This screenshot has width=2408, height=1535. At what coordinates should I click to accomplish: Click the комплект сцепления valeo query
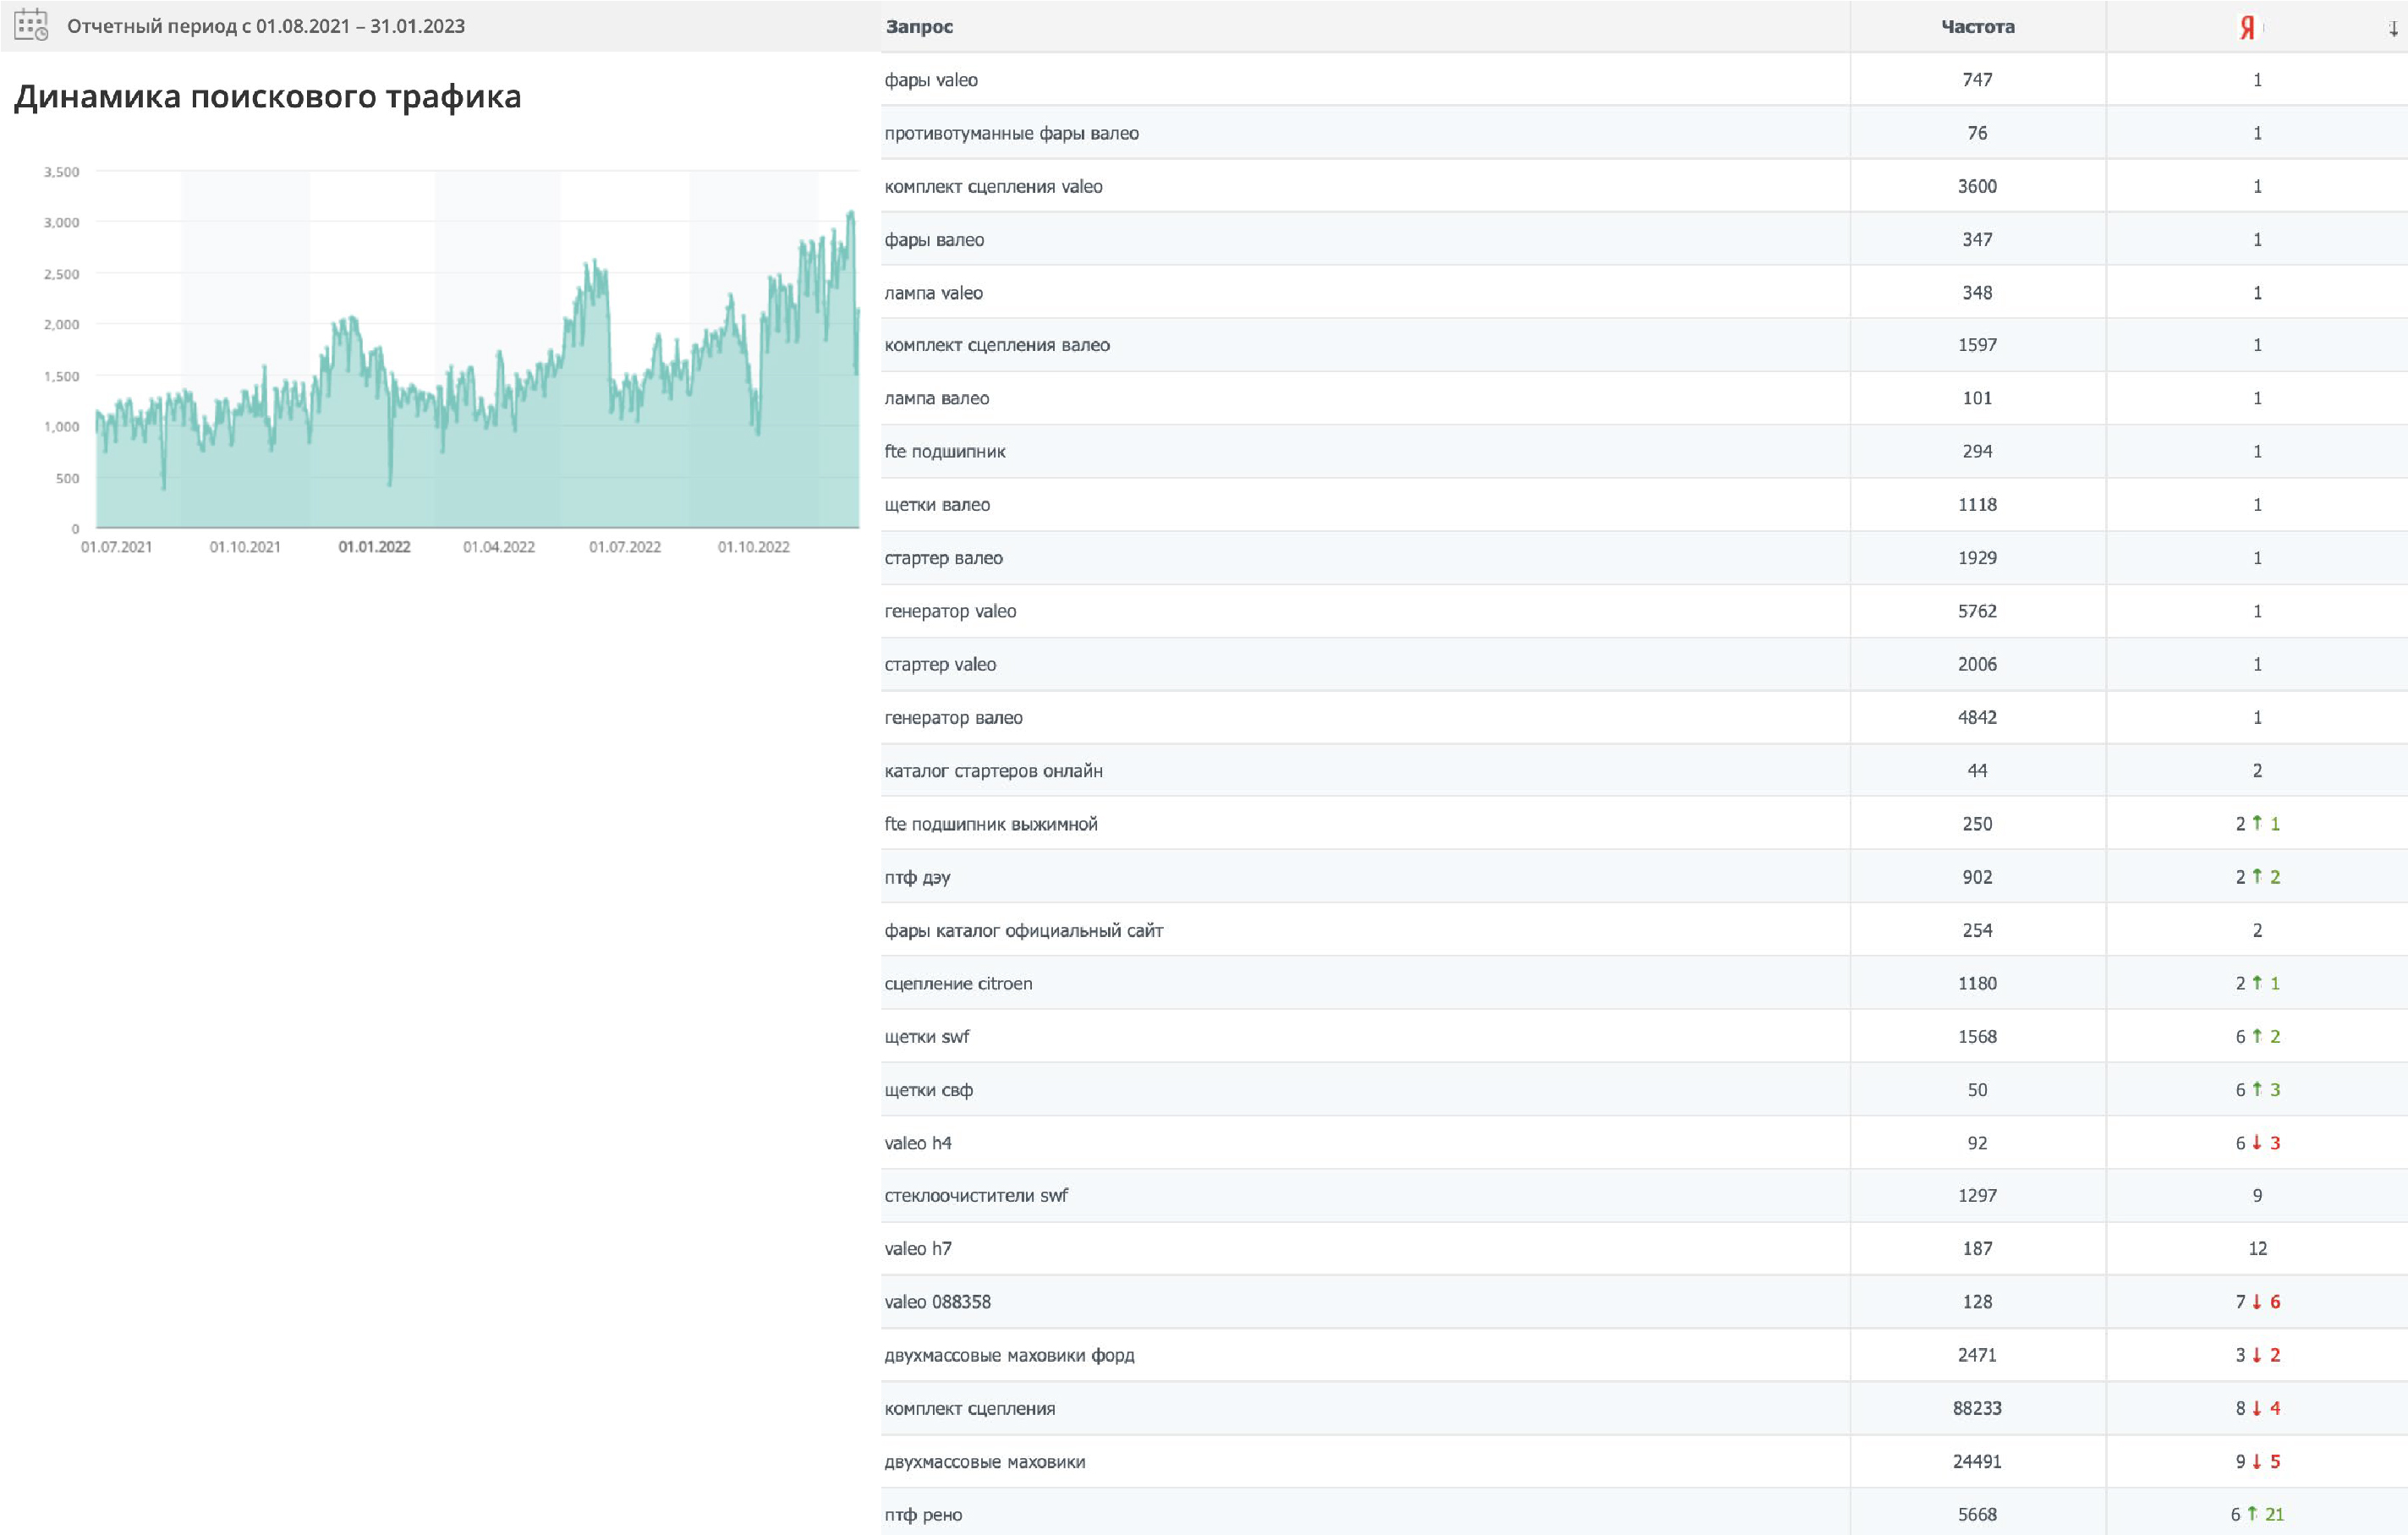click(993, 186)
